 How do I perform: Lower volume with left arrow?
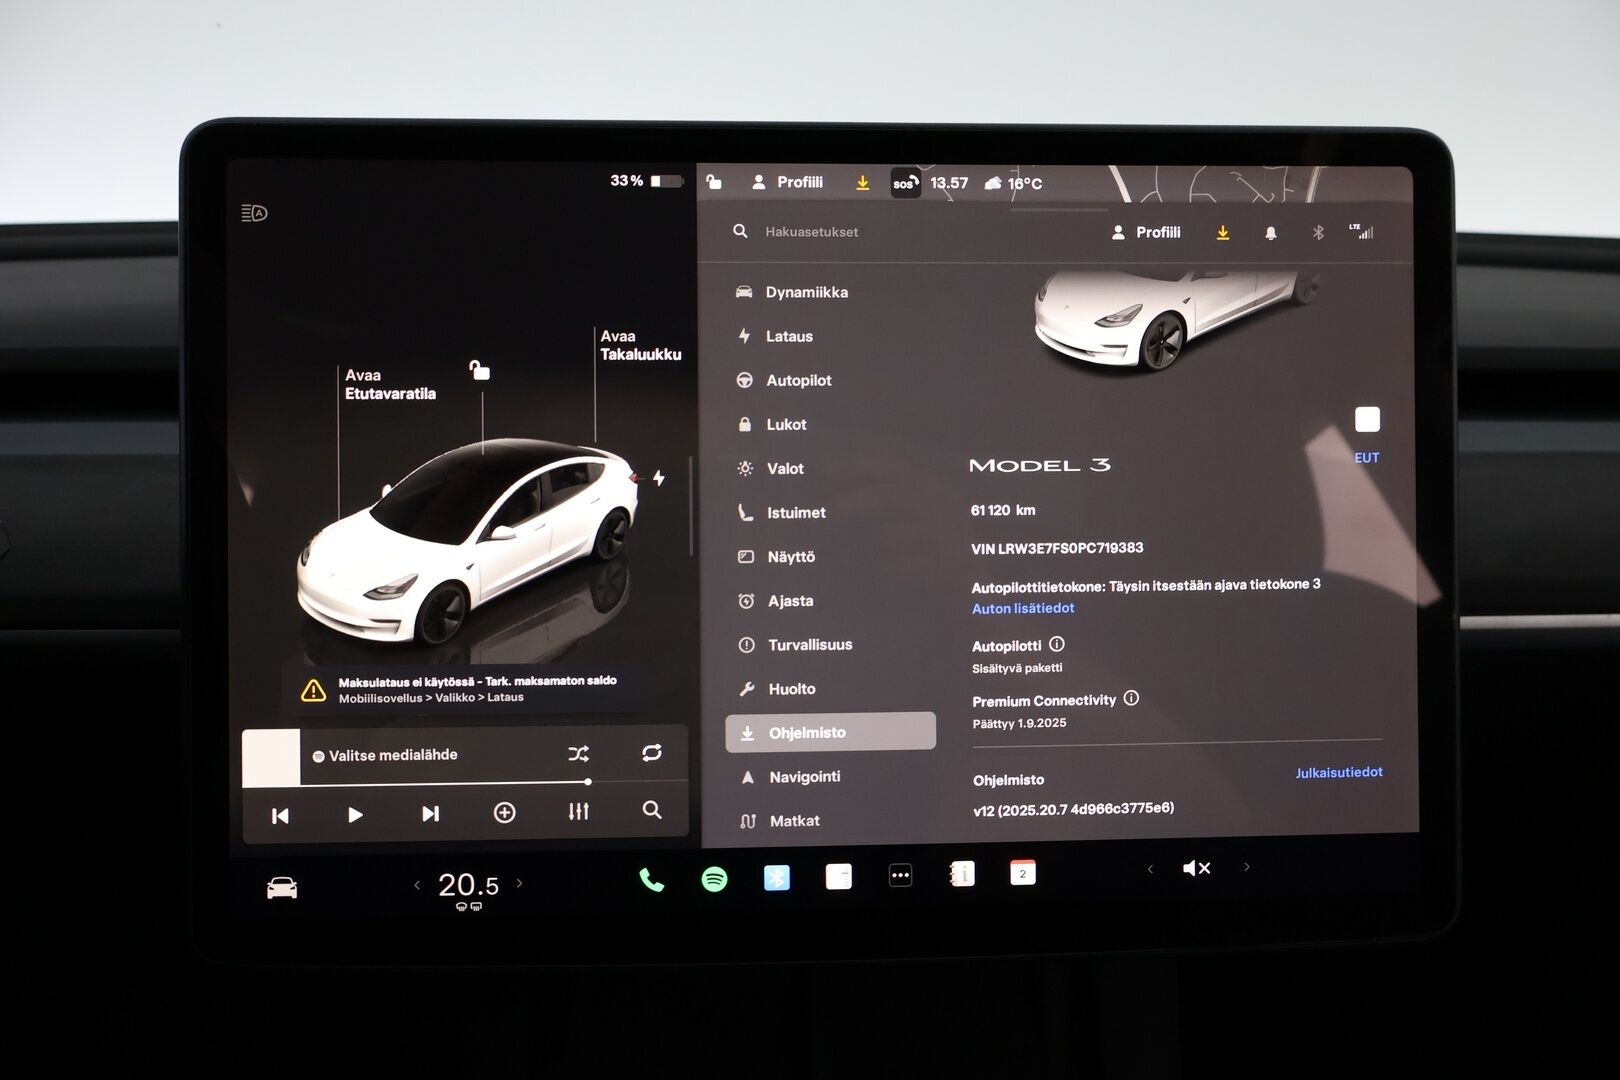pyautogui.click(x=1150, y=869)
